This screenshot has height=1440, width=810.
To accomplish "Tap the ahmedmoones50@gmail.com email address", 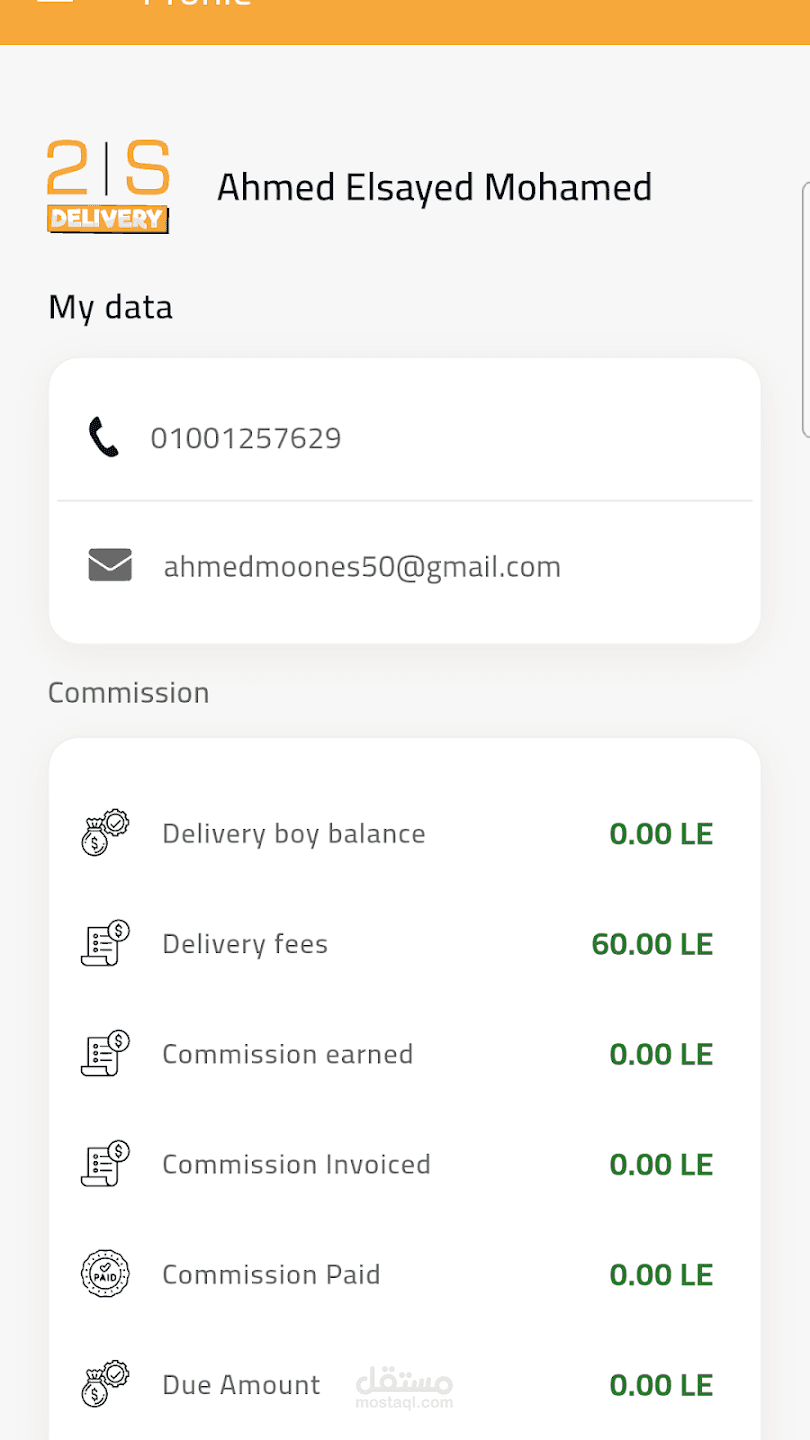I will tap(362, 567).
